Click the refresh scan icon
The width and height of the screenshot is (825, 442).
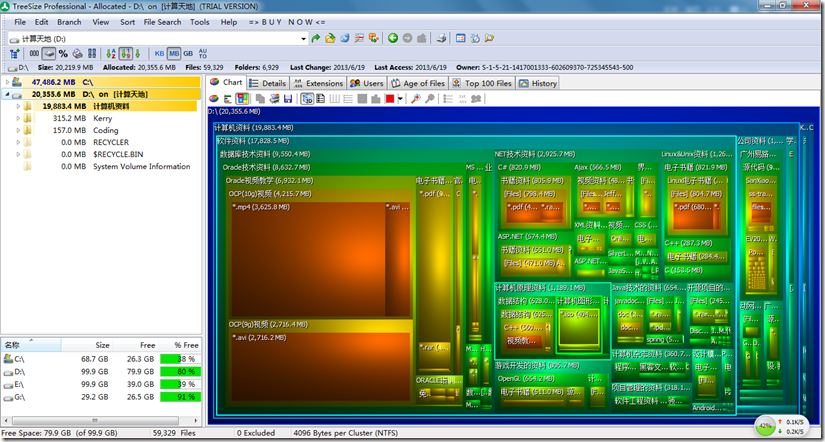[345, 38]
